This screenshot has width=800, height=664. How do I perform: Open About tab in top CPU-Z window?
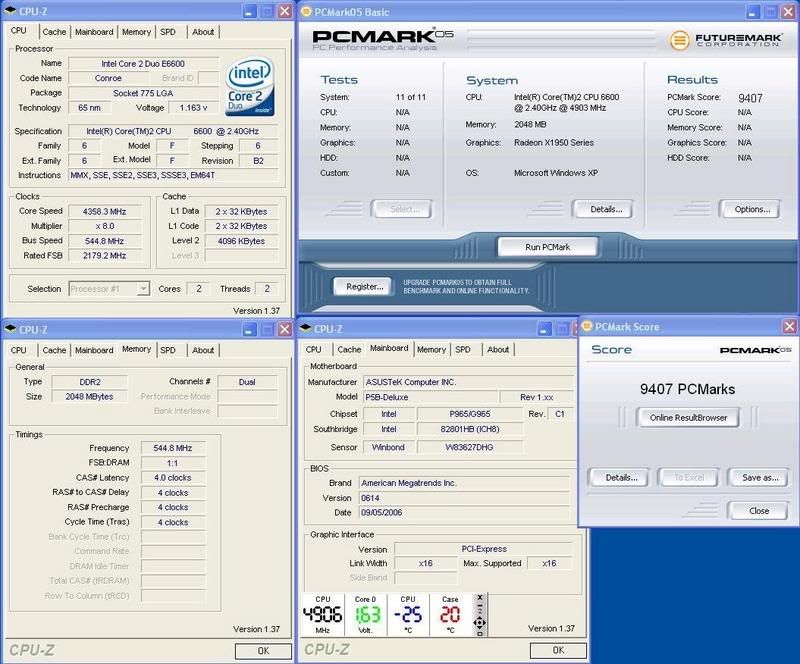(203, 32)
